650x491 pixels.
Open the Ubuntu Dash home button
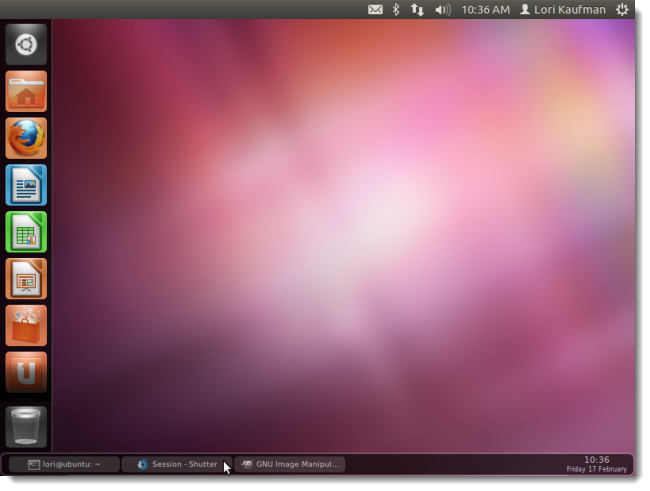click(x=26, y=44)
